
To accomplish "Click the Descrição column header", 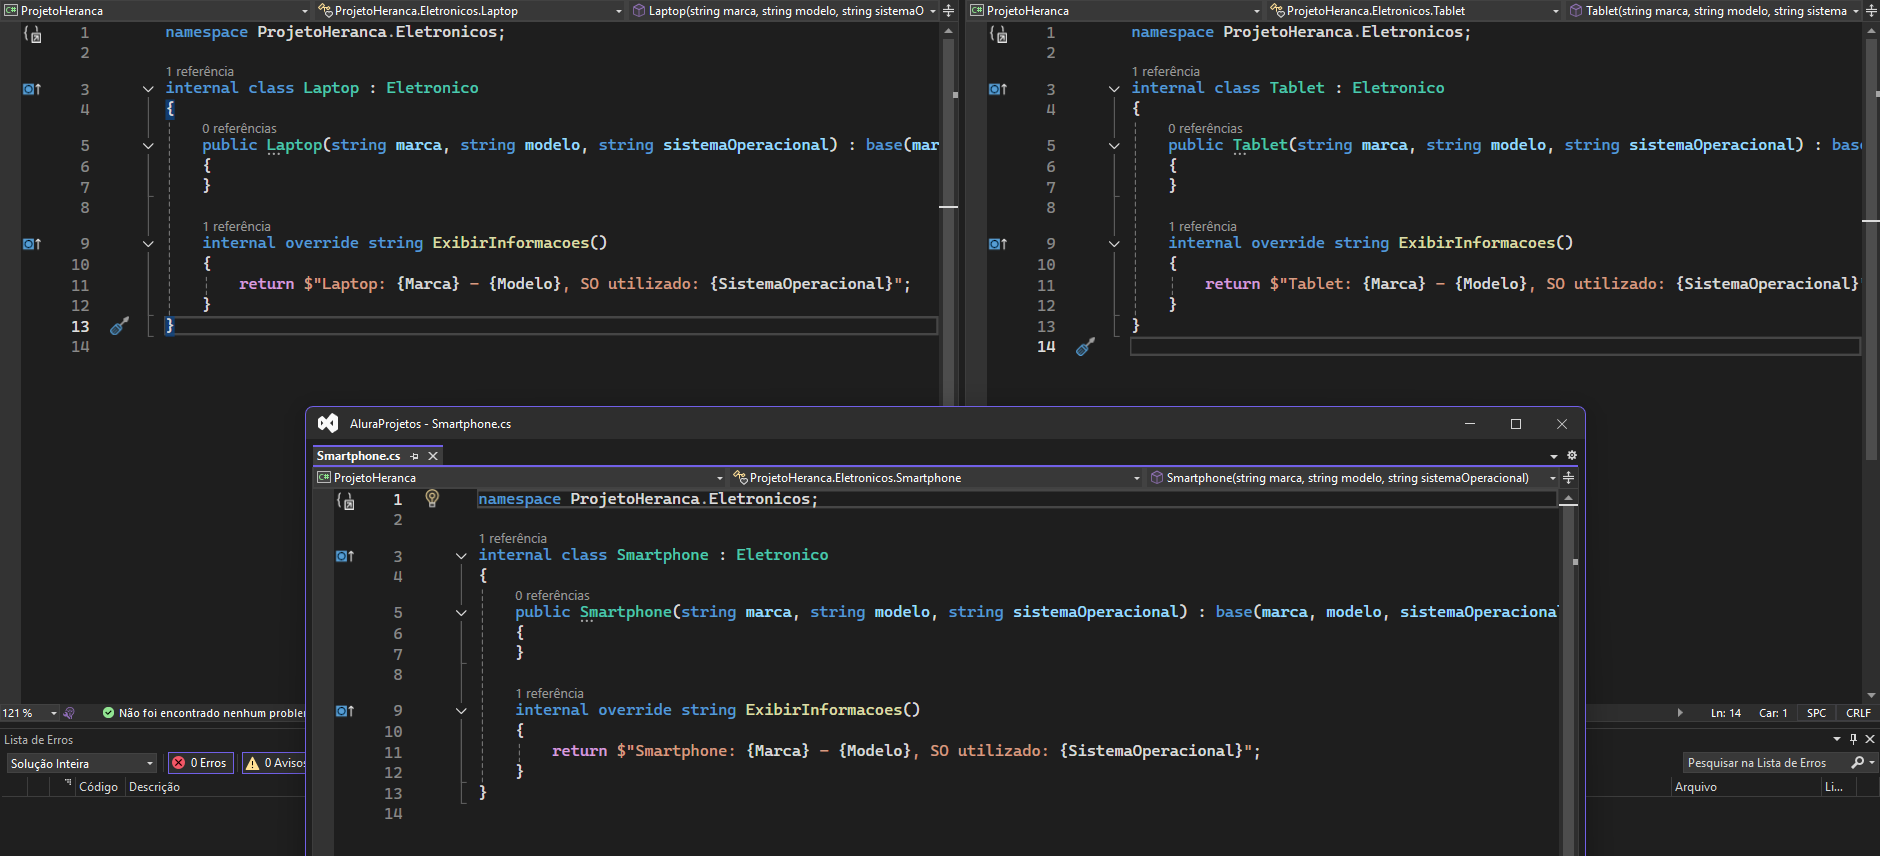I will pos(154,787).
